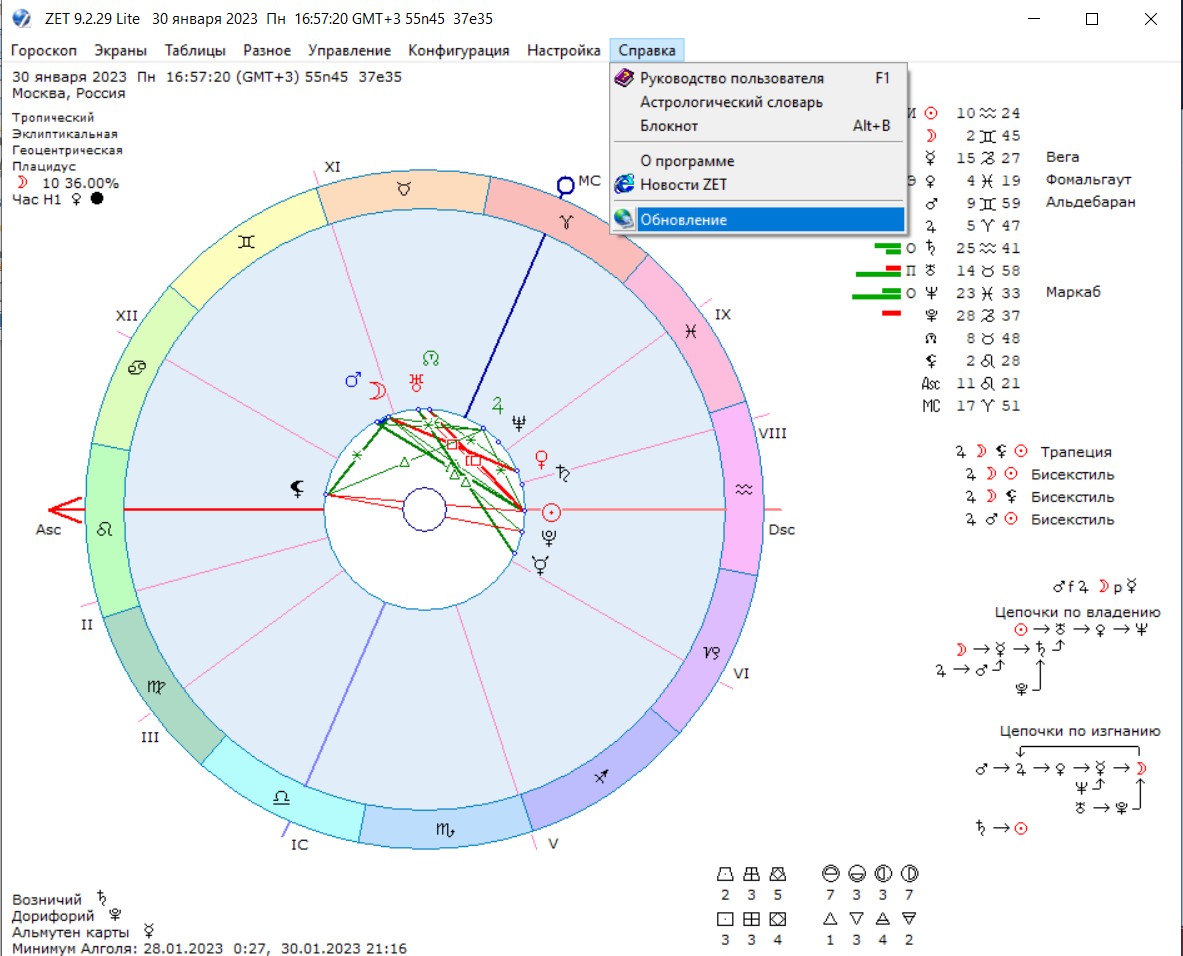The image size is (1183, 956).
Task: Select the green North Node symbol
Action: [x=431, y=357]
